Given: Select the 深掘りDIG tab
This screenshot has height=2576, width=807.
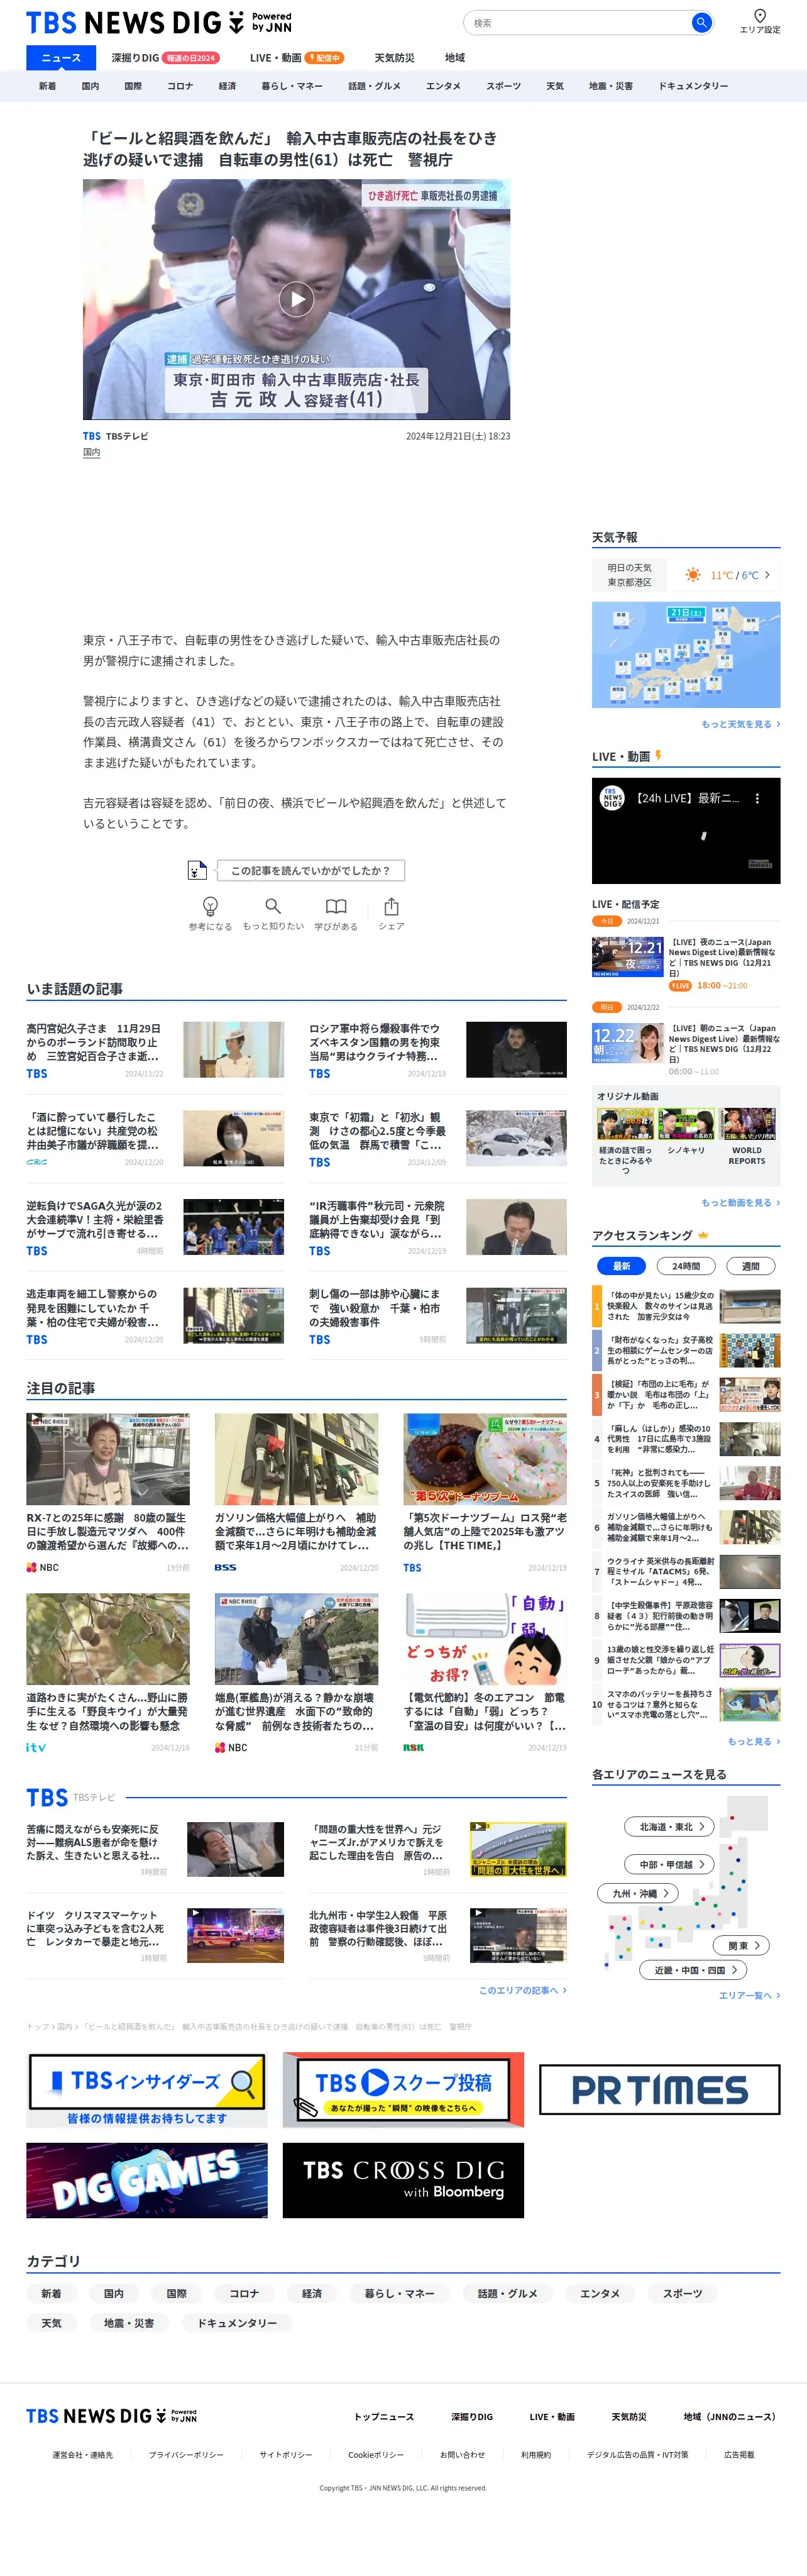Looking at the screenshot, I should point(165,58).
